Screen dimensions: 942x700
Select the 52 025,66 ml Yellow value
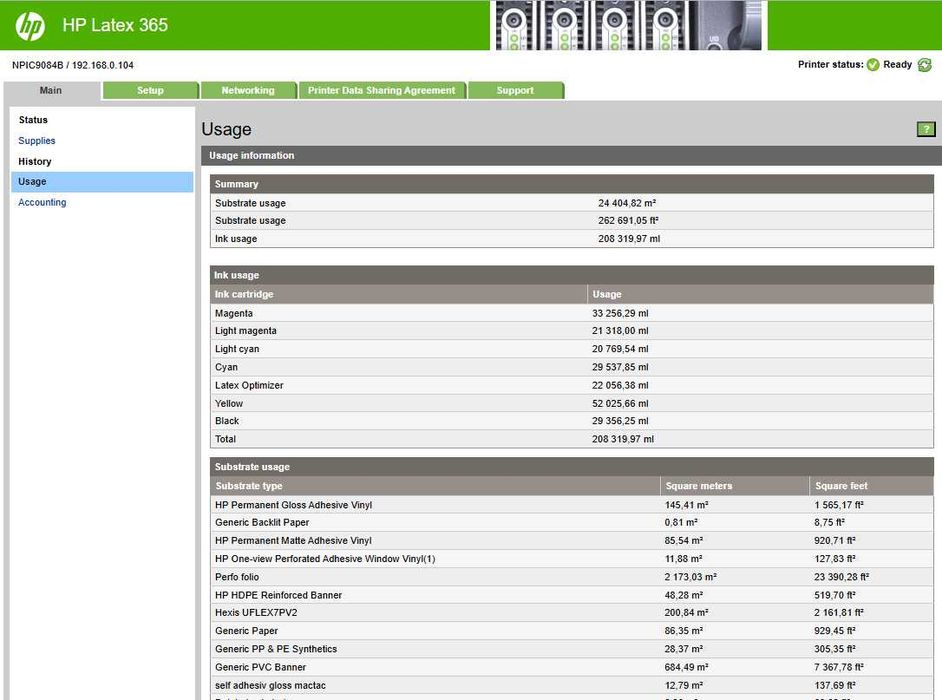click(x=620, y=403)
